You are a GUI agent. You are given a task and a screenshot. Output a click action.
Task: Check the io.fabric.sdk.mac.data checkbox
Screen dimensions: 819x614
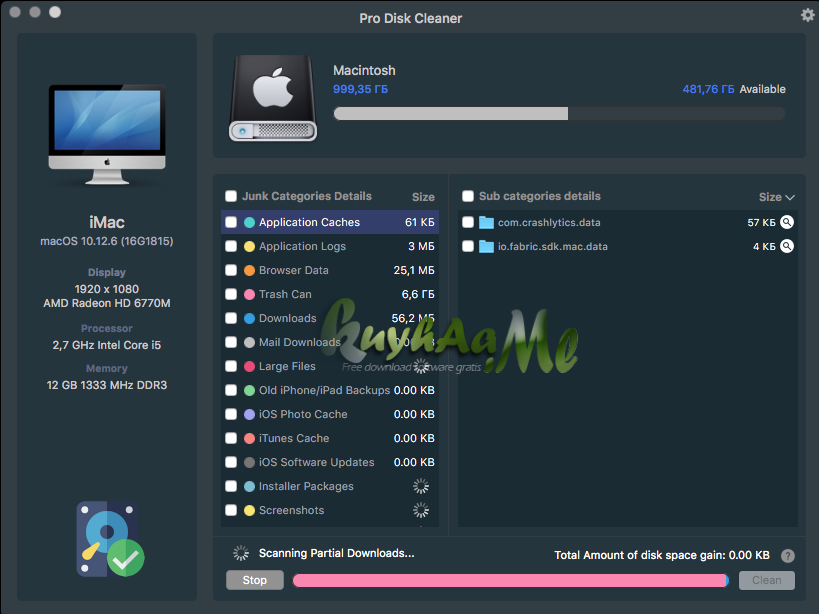coord(468,246)
